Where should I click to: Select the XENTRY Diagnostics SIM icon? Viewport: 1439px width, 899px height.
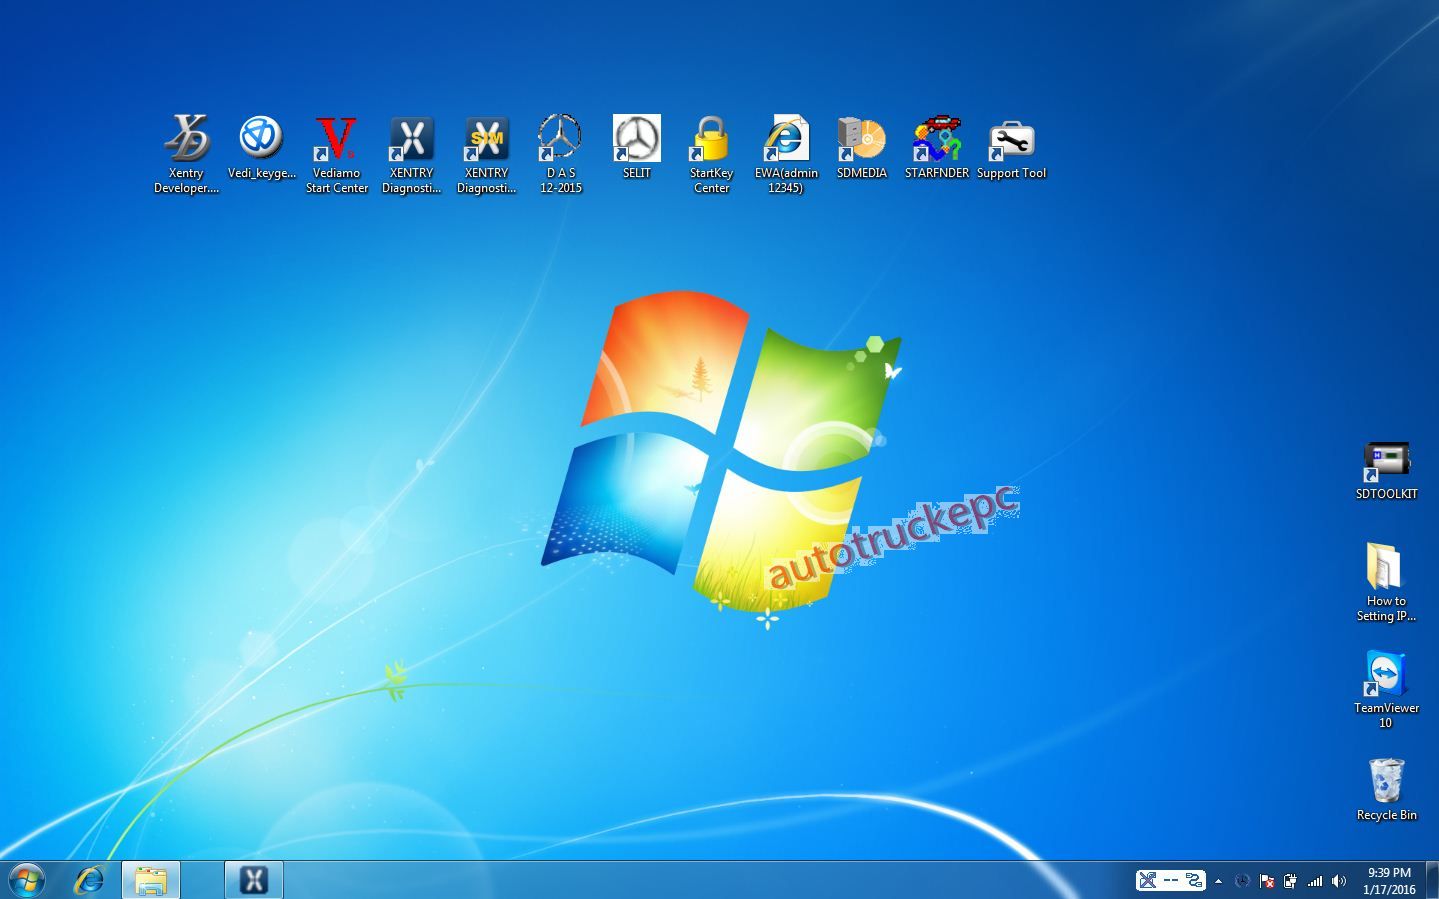(x=486, y=153)
